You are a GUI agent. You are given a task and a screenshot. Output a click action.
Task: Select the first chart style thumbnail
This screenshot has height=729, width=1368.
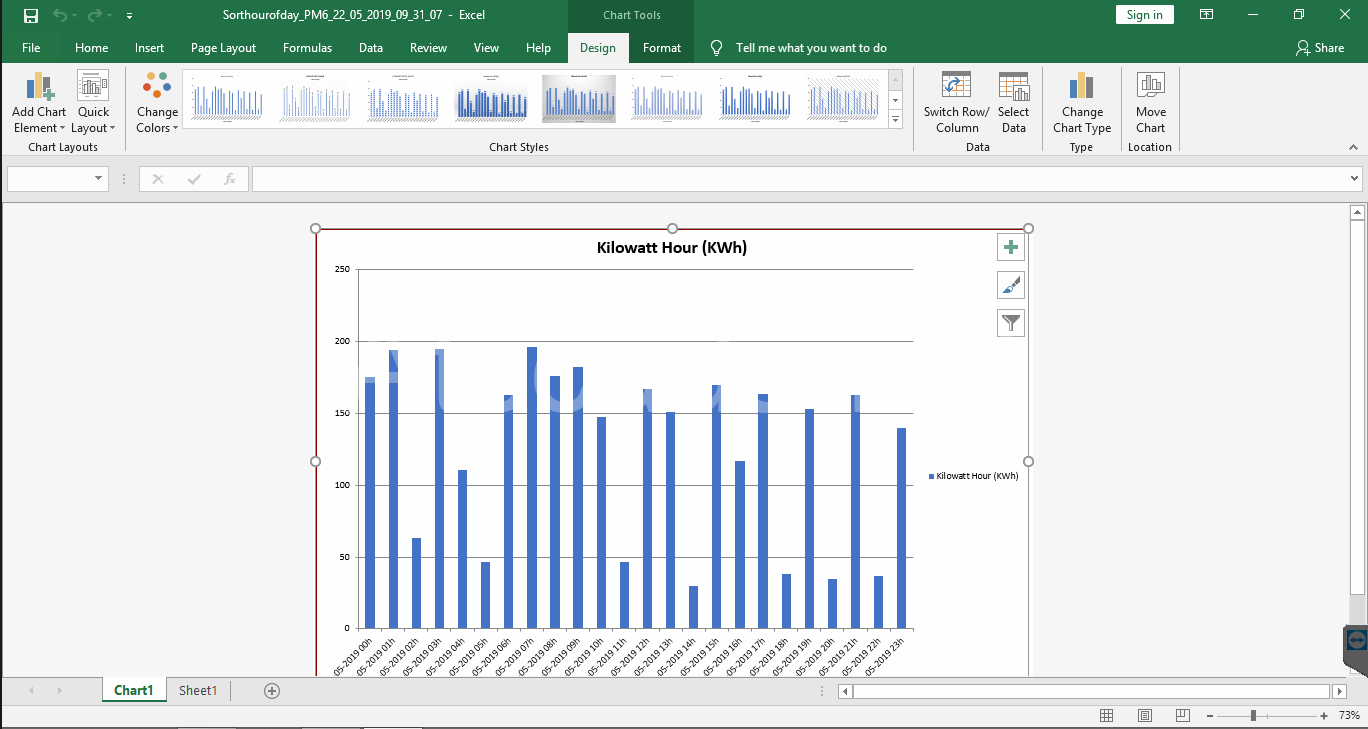227,98
